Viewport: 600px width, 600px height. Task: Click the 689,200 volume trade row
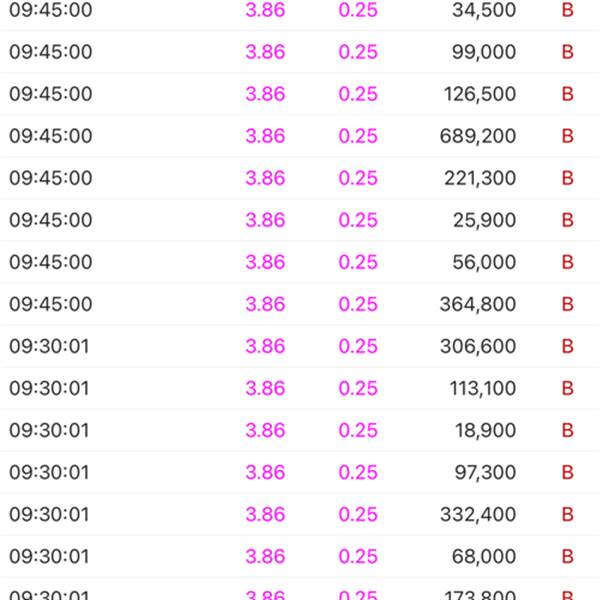pos(300,136)
